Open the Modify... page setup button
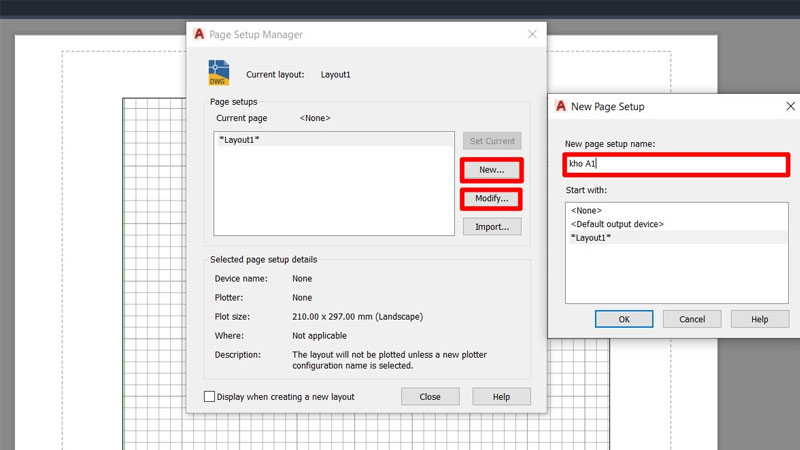Image resolution: width=800 pixels, height=450 pixels. (491, 198)
